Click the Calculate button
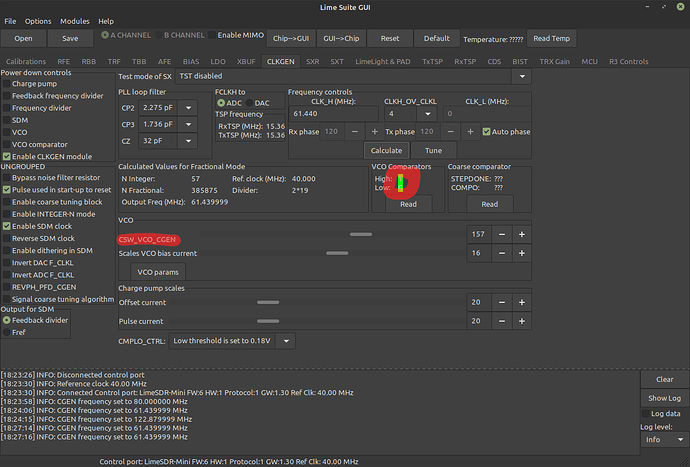 [x=386, y=151]
